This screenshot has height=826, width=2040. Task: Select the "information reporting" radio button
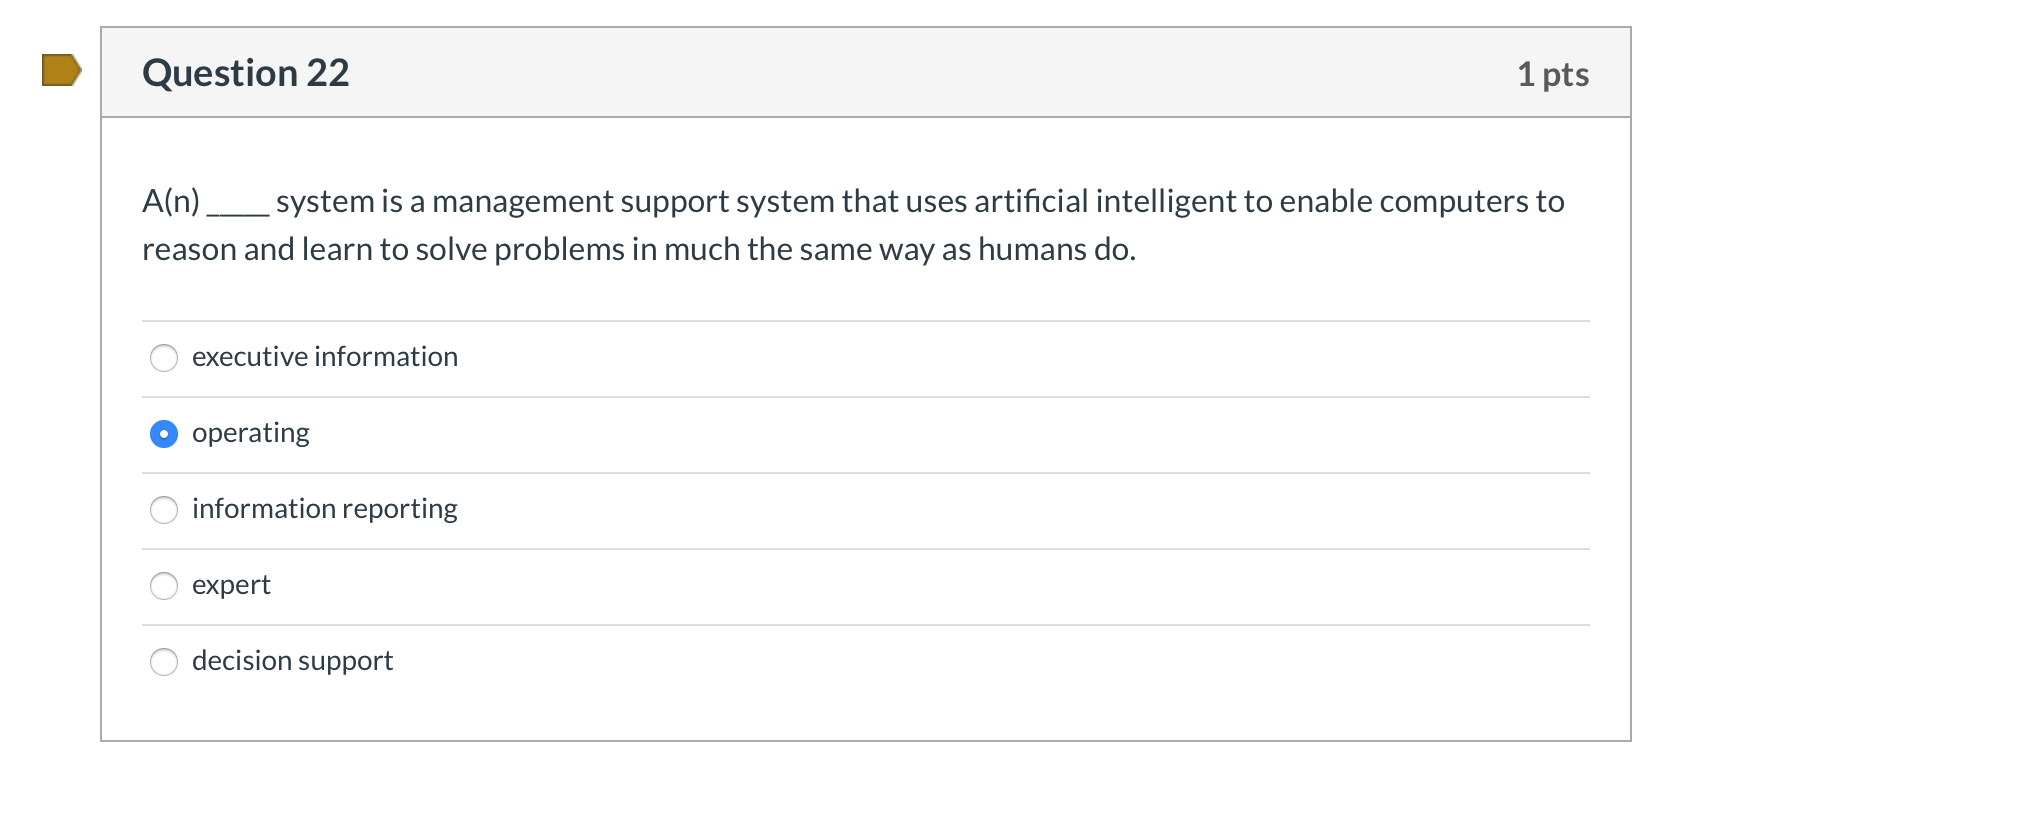pos(164,510)
